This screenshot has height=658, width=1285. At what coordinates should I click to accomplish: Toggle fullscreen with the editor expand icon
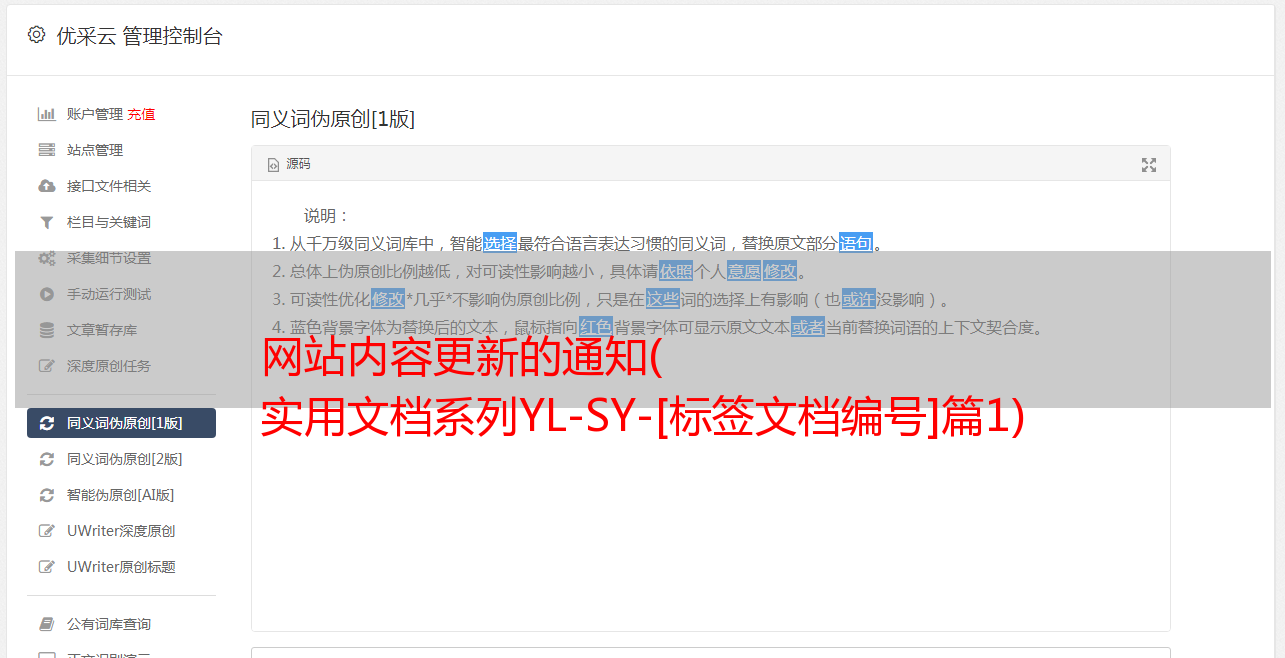pyautogui.click(x=1149, y=165)
